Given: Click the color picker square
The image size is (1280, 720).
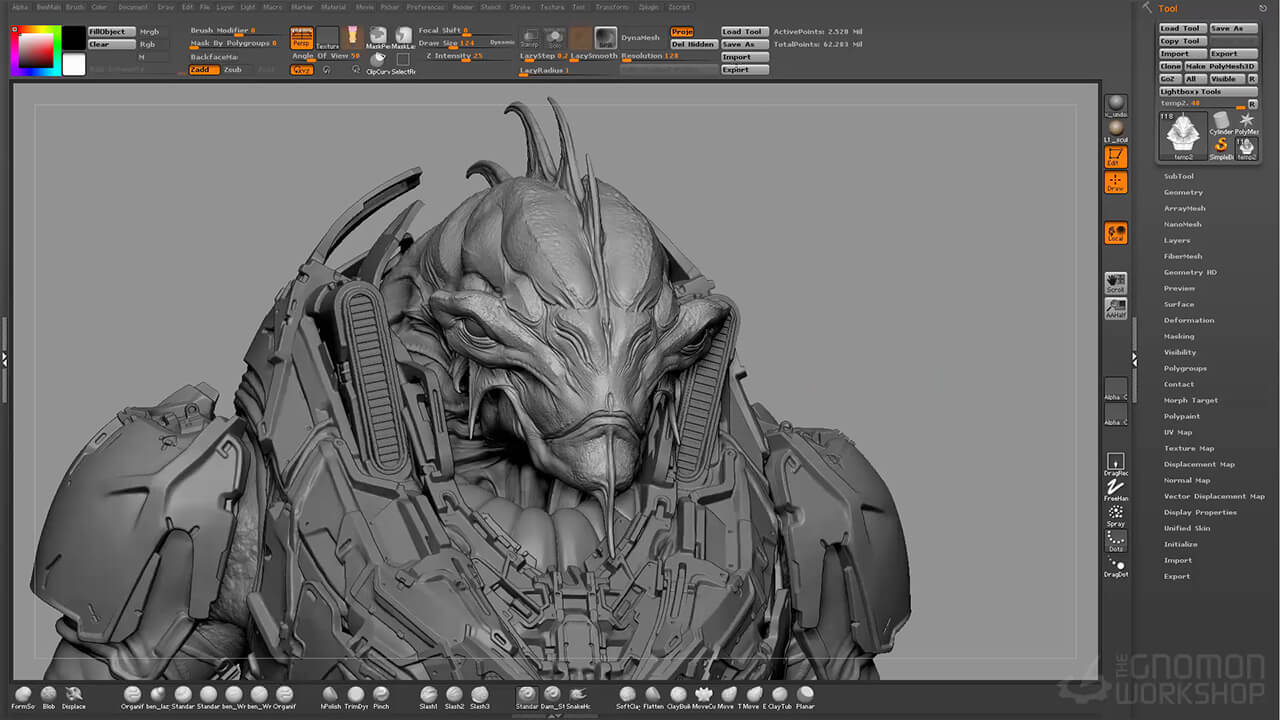Looking at the screenshot, I should (36, 50).
